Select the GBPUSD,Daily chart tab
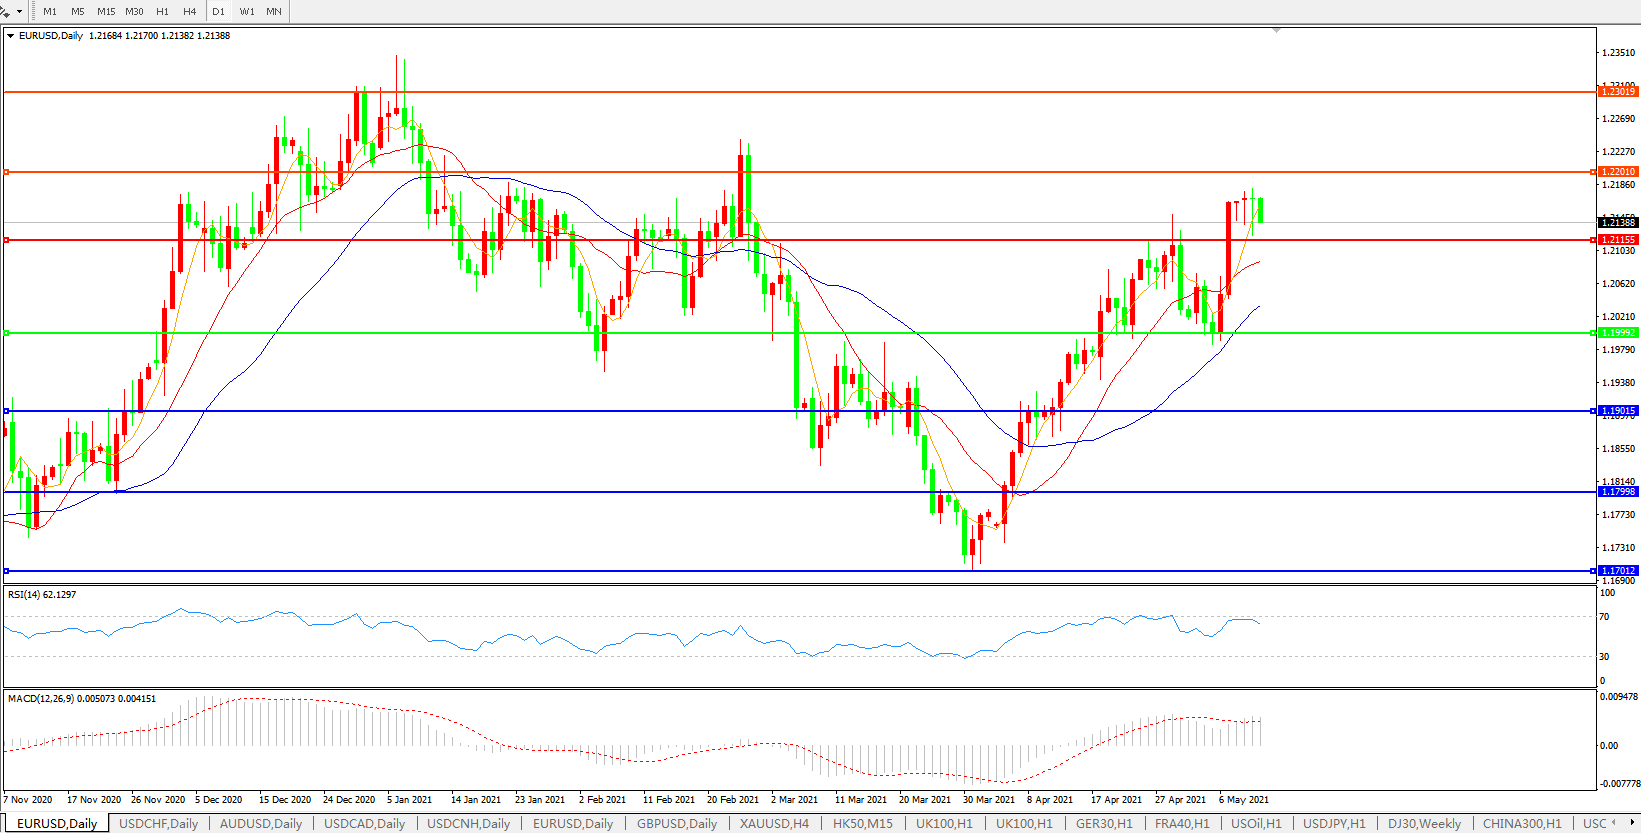This screenshot has height=833, width=1641. (676, 824)
